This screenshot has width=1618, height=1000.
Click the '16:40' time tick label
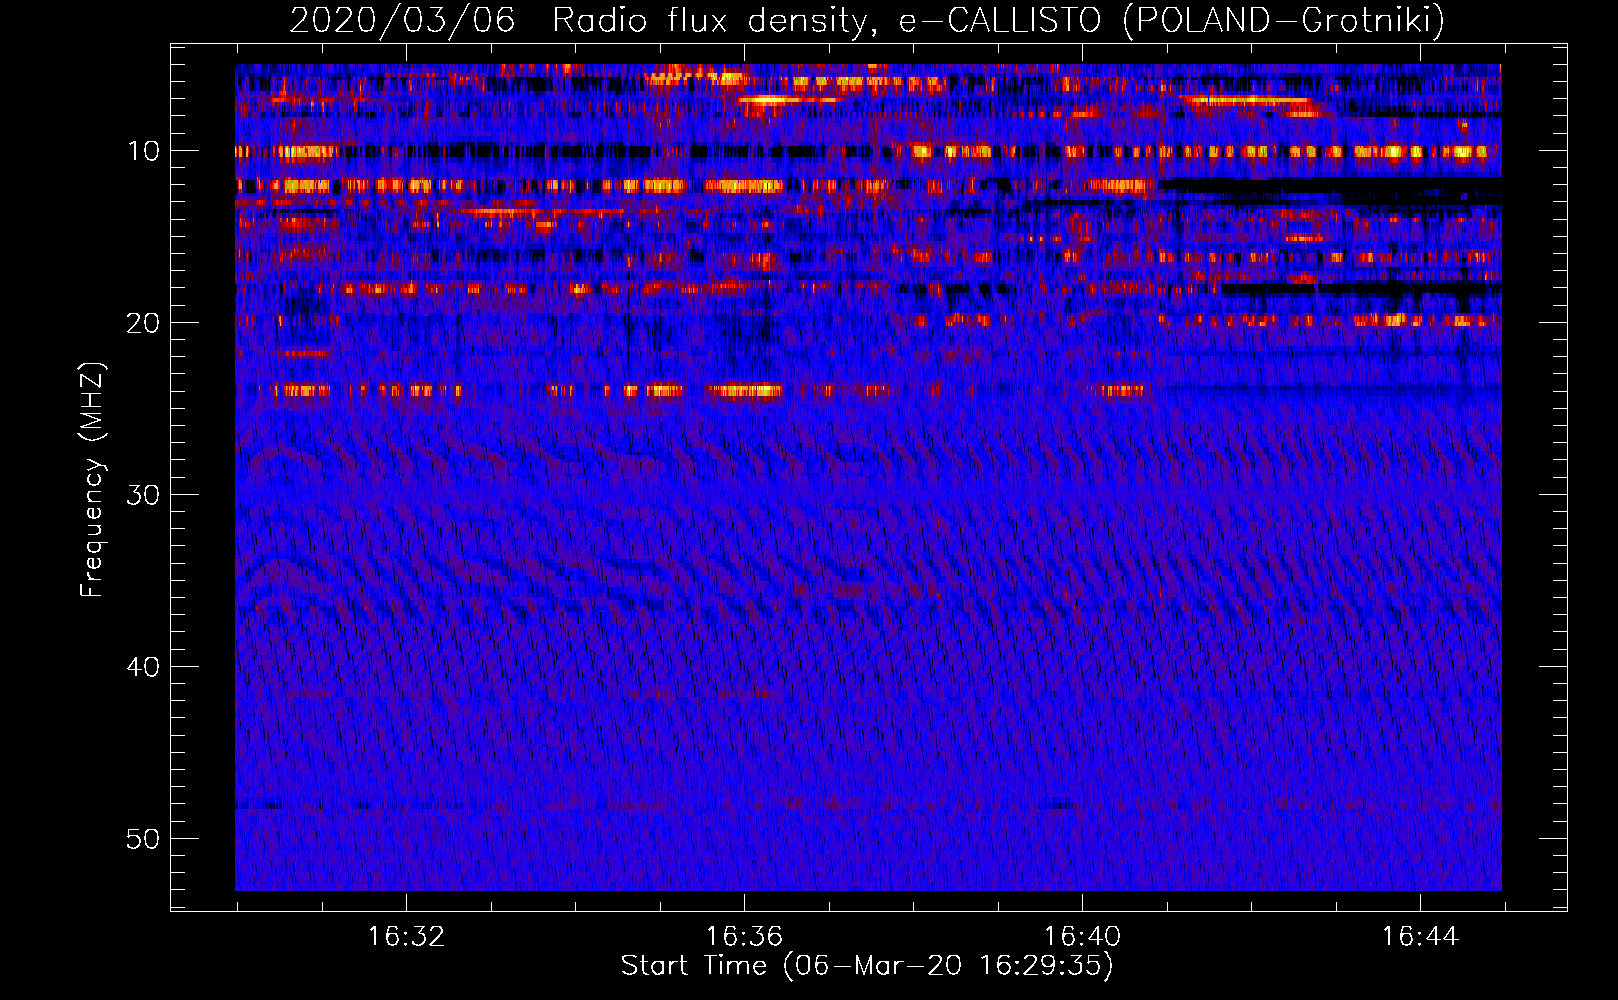(x=1082, y=937)
